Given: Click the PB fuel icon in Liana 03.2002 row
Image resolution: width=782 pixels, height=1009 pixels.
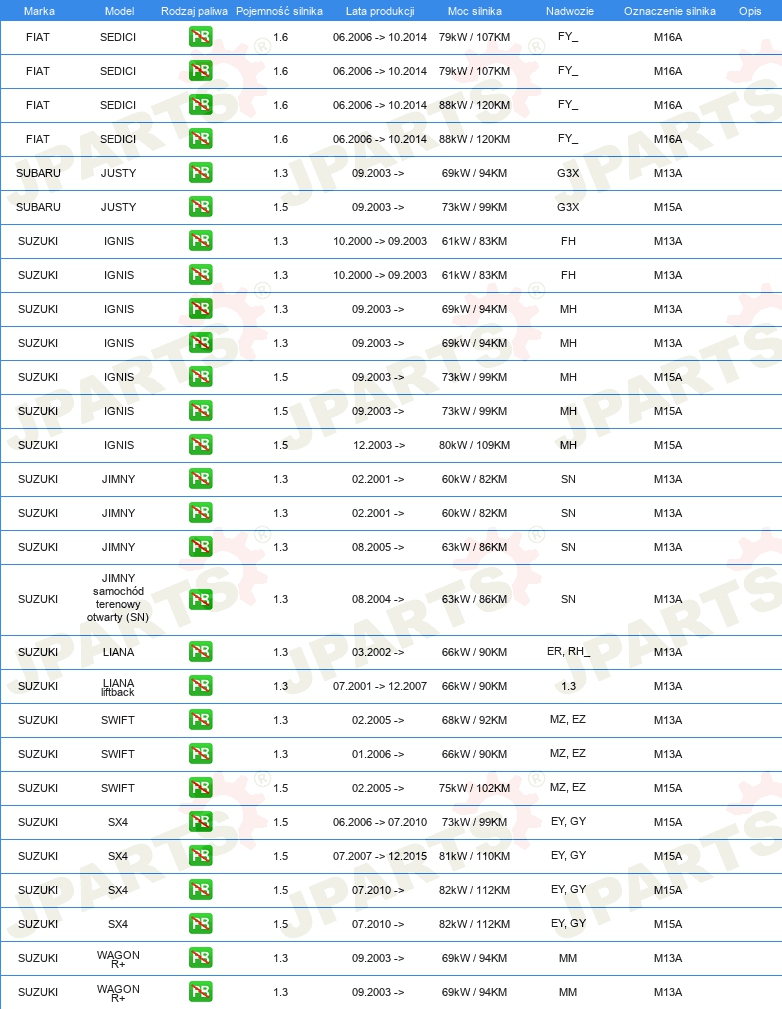Looking at the screenshot, I should pos(201,652).
